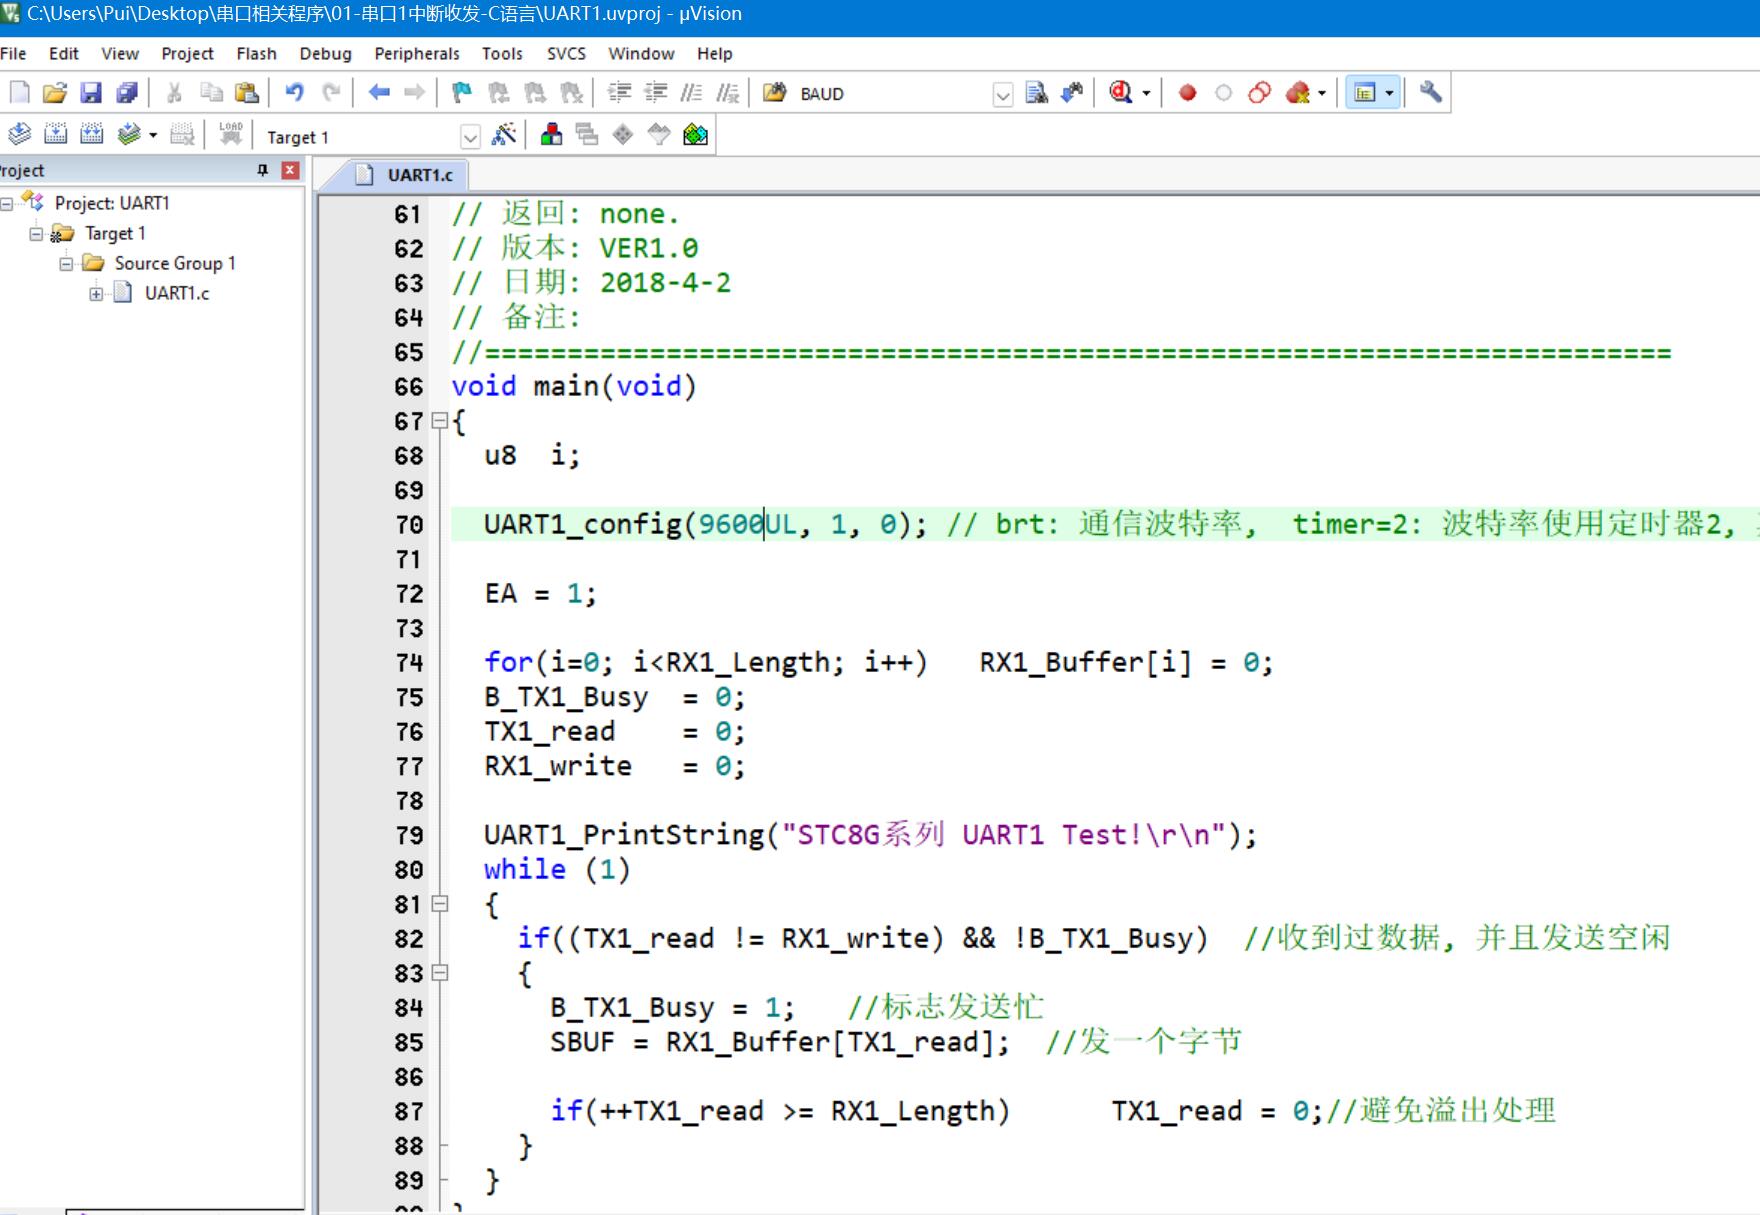Toggle the bookmark flag icon

461,93
